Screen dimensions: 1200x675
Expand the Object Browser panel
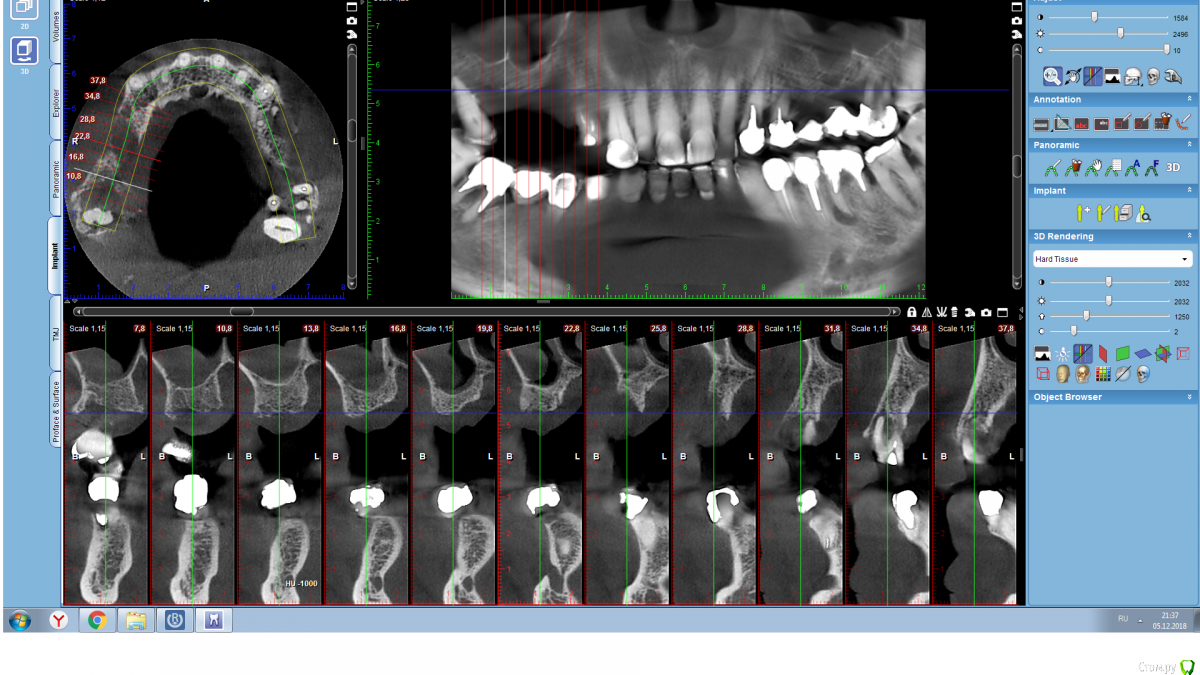click(1189, 397)
